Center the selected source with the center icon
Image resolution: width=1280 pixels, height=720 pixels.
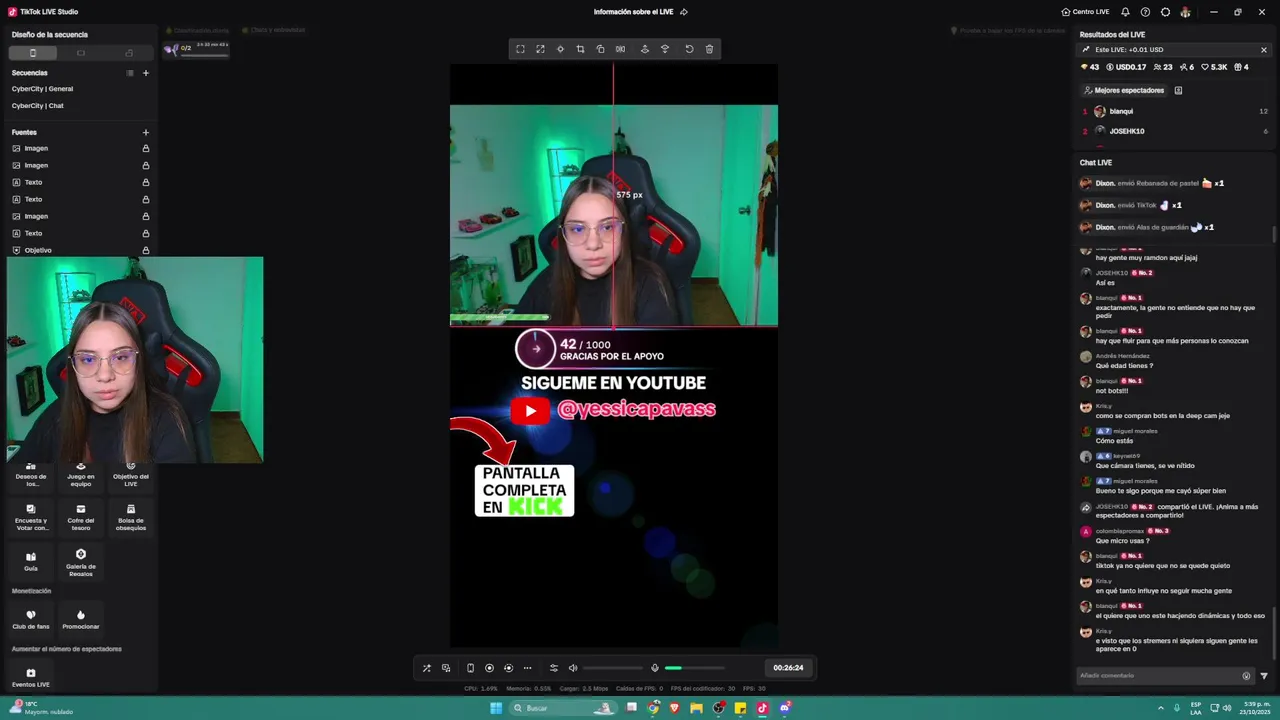(x=560, y=49)
